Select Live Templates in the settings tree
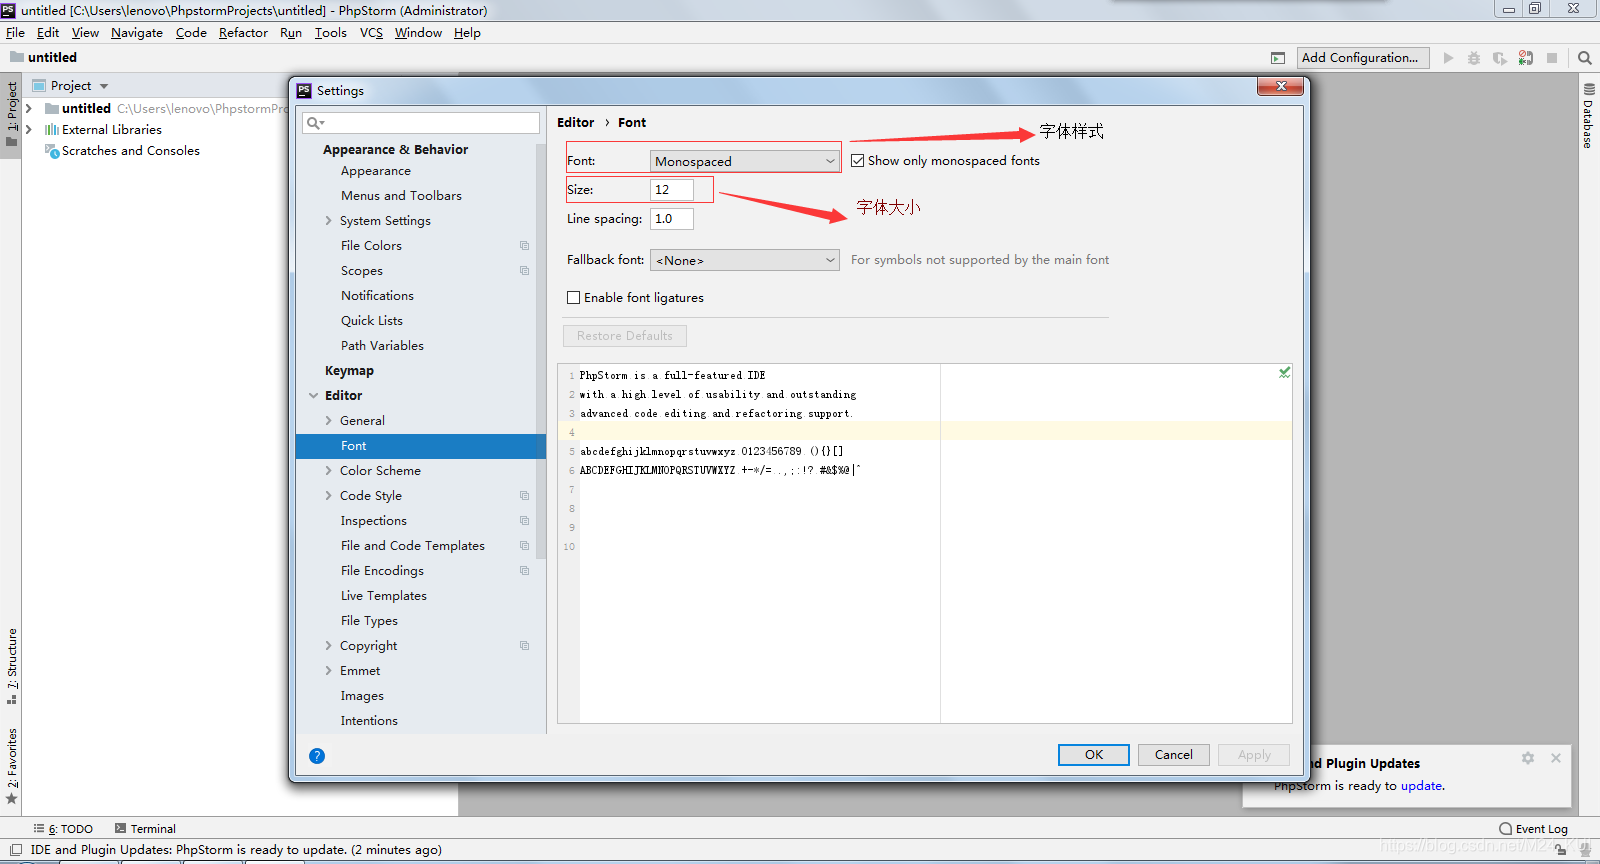Viewport: 1600px width, 864px height. coord(383,595)
